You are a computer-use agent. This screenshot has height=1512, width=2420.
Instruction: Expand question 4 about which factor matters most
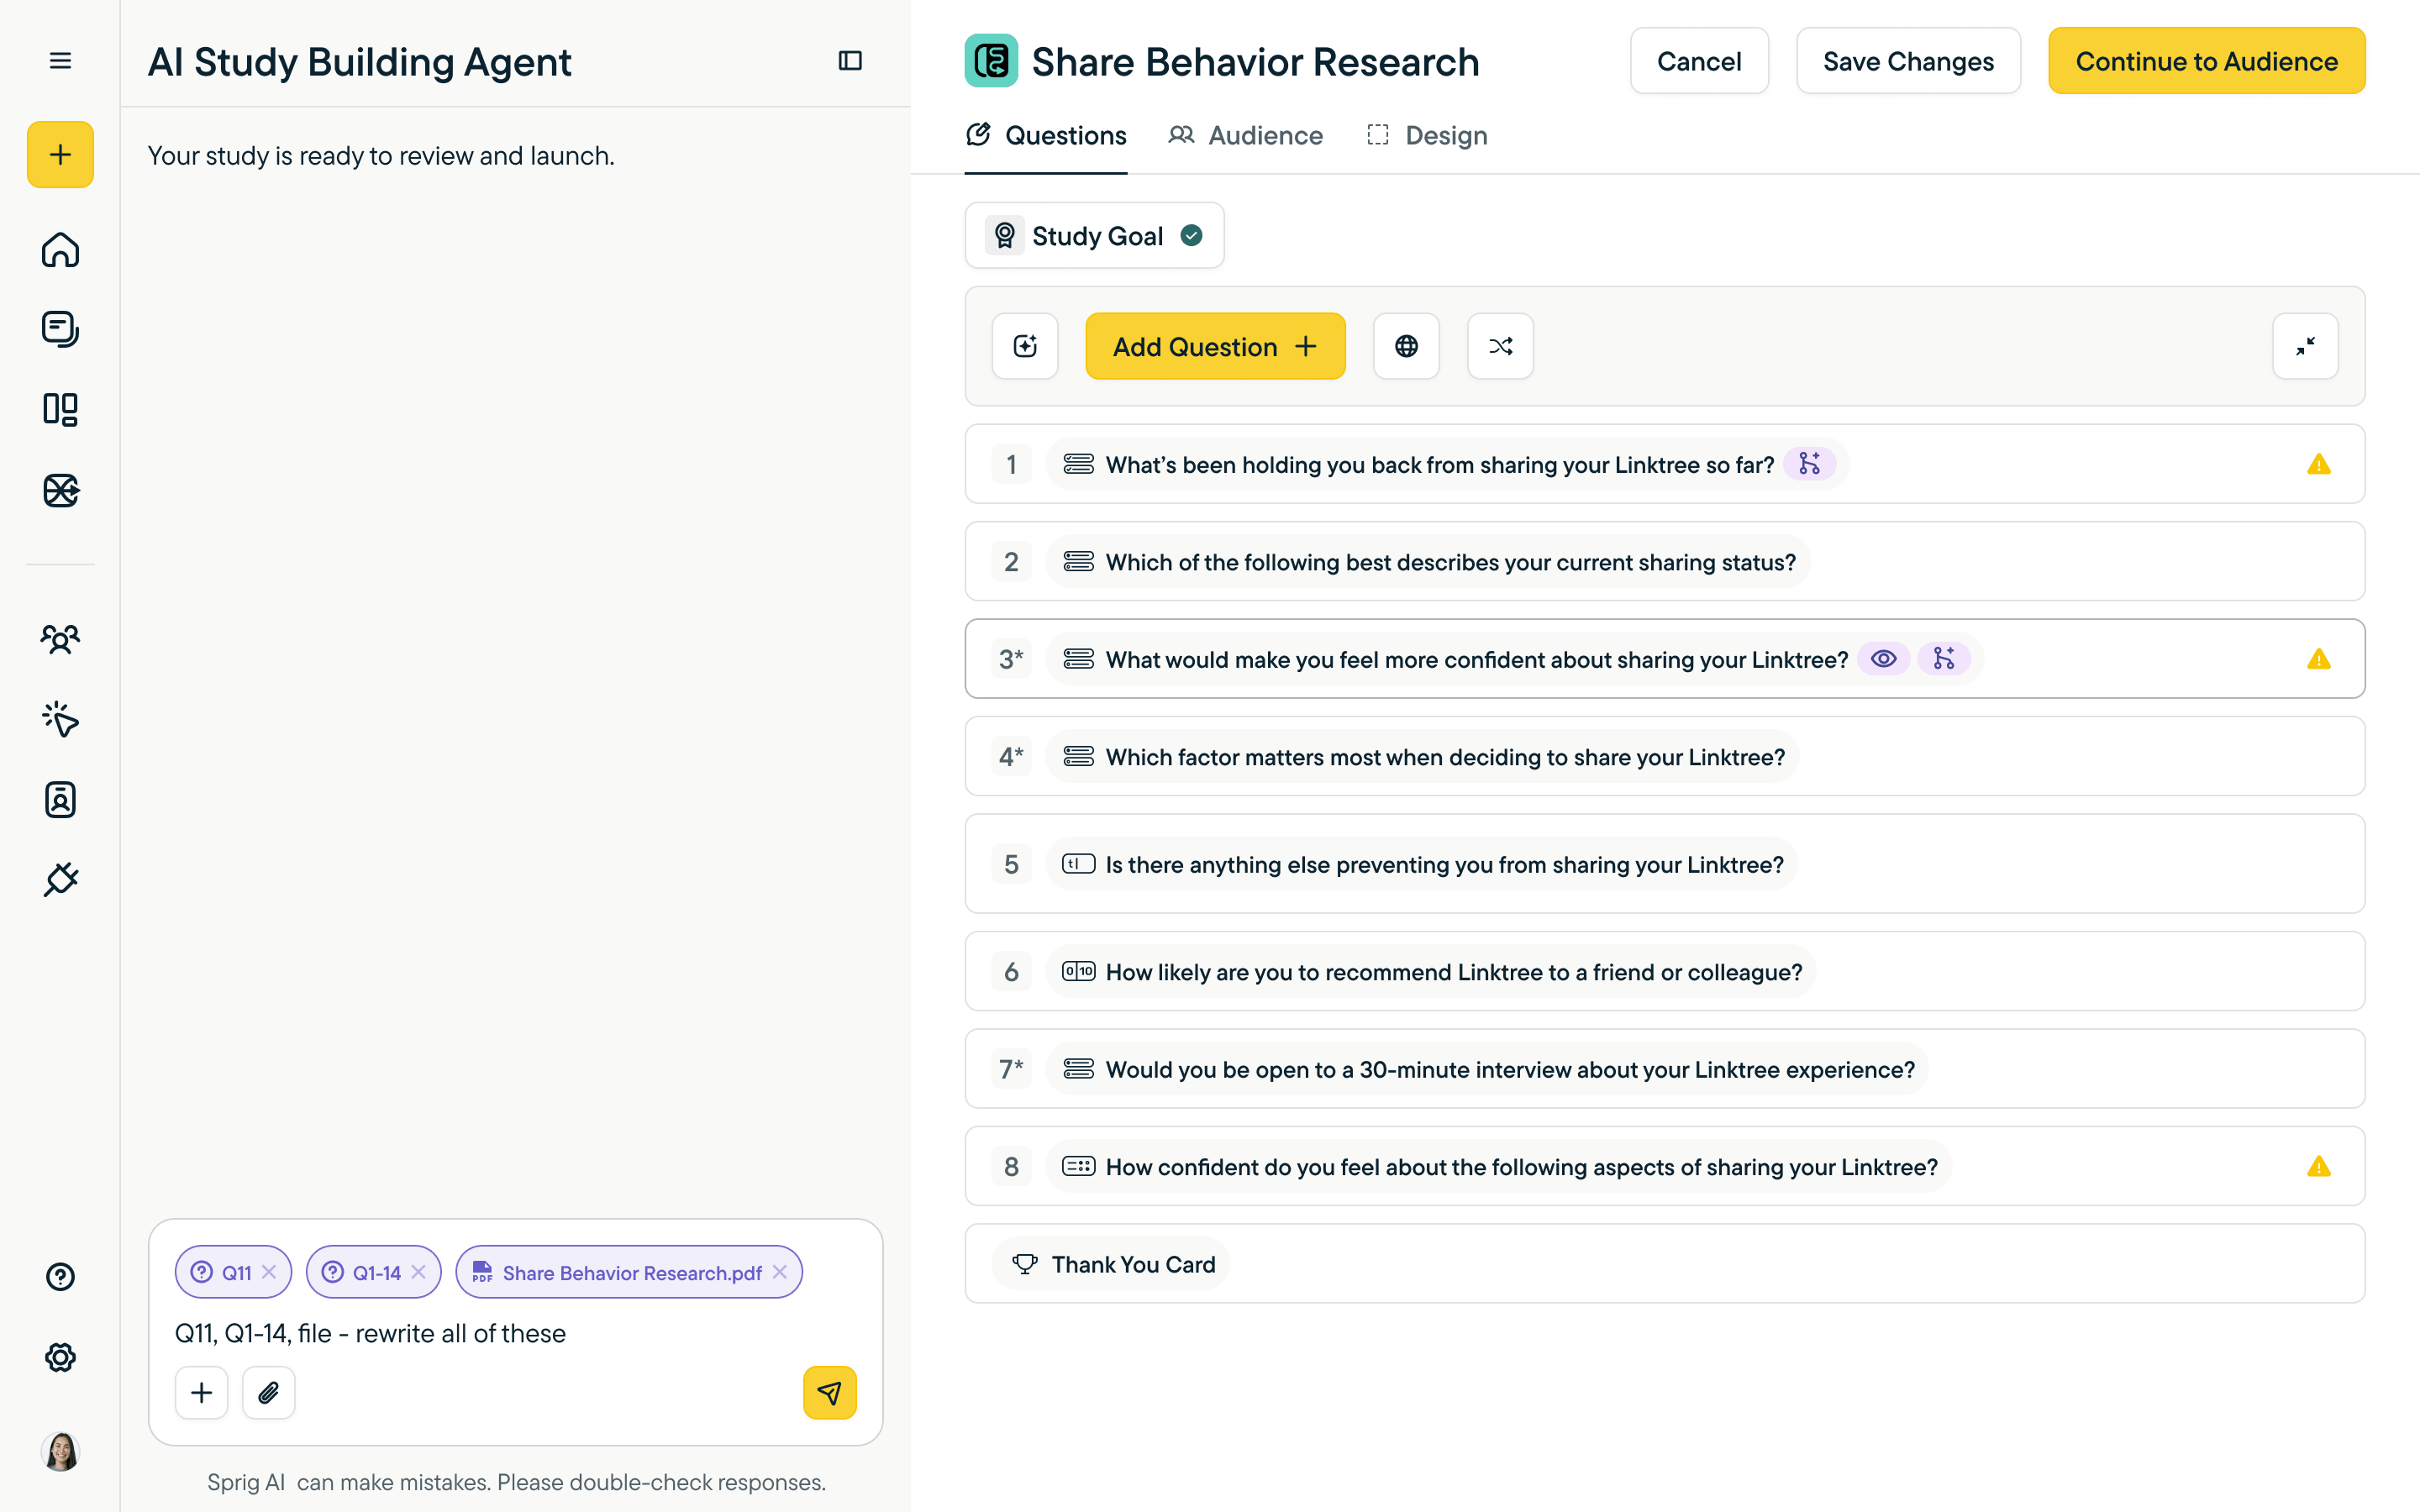(1664, 756)
